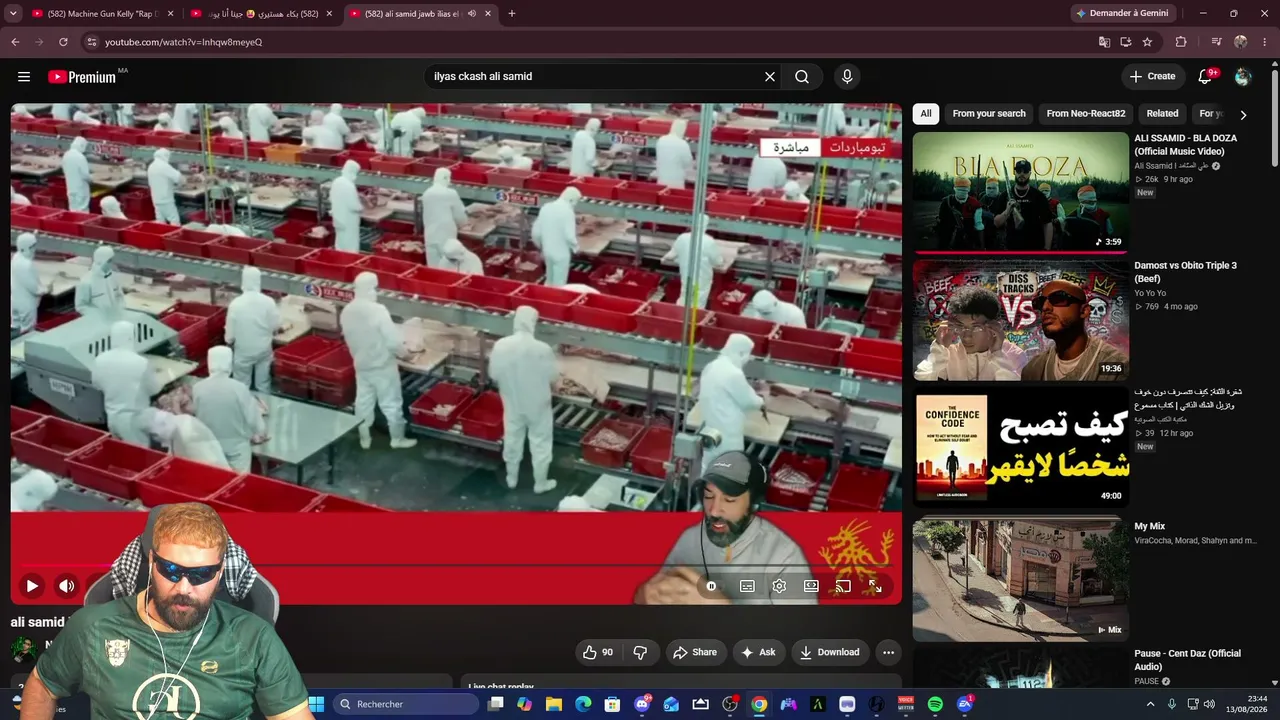This screenshot has width=1280, height=720.
Task: Click the search magnifier button
Action: point(802,77)
